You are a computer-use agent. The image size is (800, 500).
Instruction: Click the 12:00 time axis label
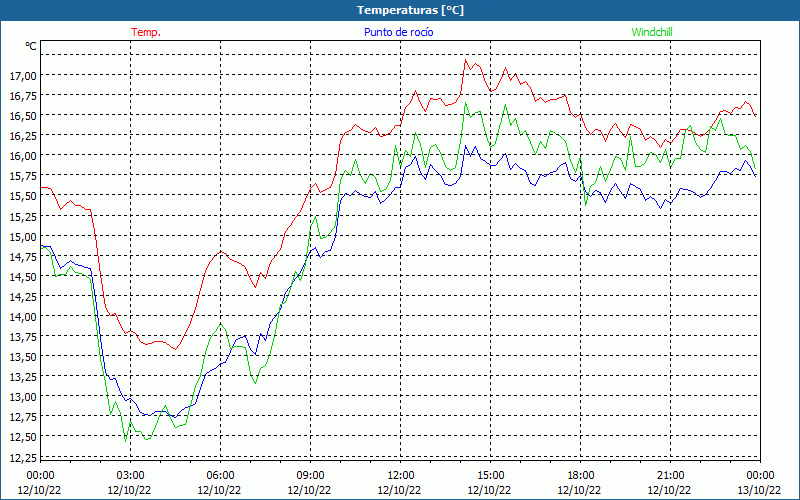click(x=401, y=476)
